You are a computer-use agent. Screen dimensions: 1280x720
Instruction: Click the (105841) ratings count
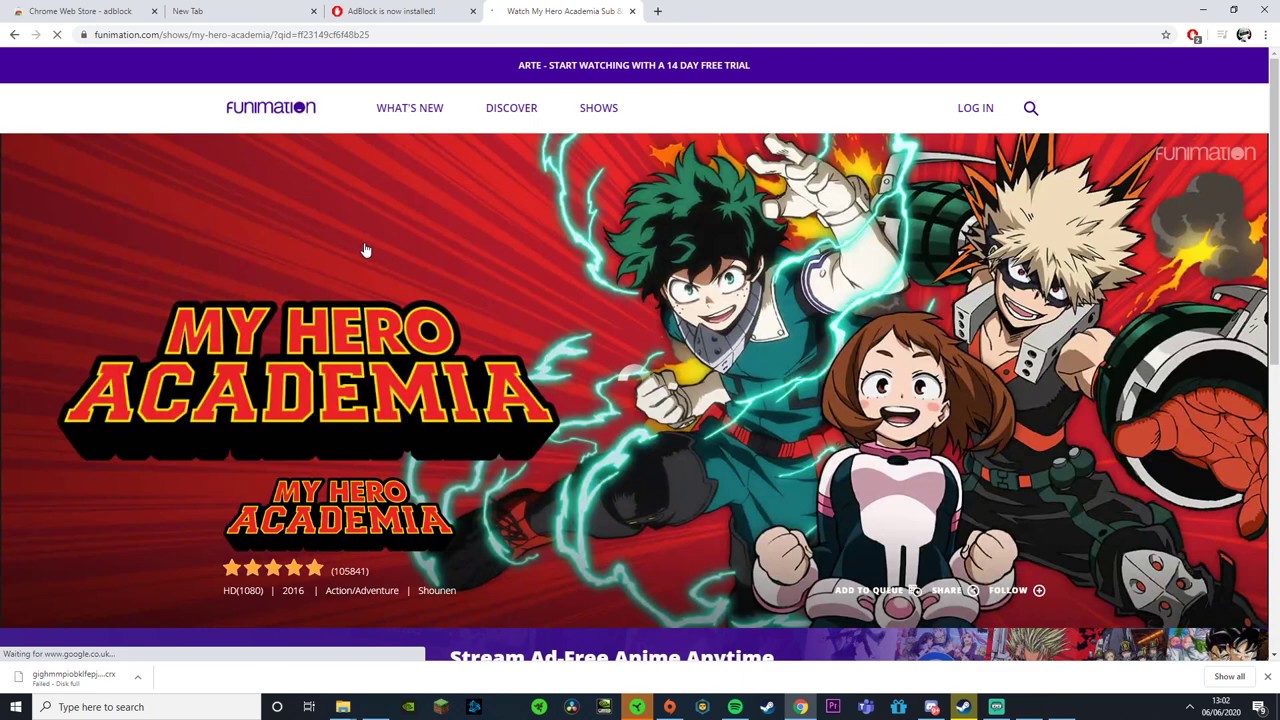click(350, 571)
